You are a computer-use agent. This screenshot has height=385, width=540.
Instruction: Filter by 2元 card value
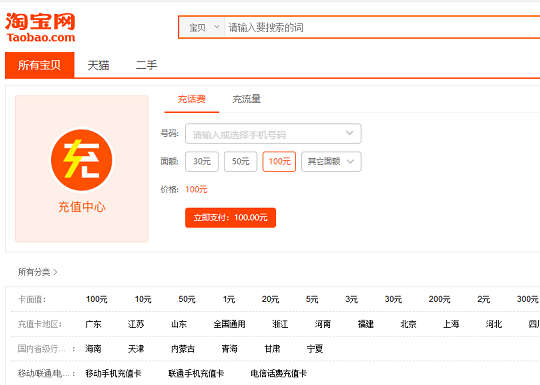(x=484, y=299)
